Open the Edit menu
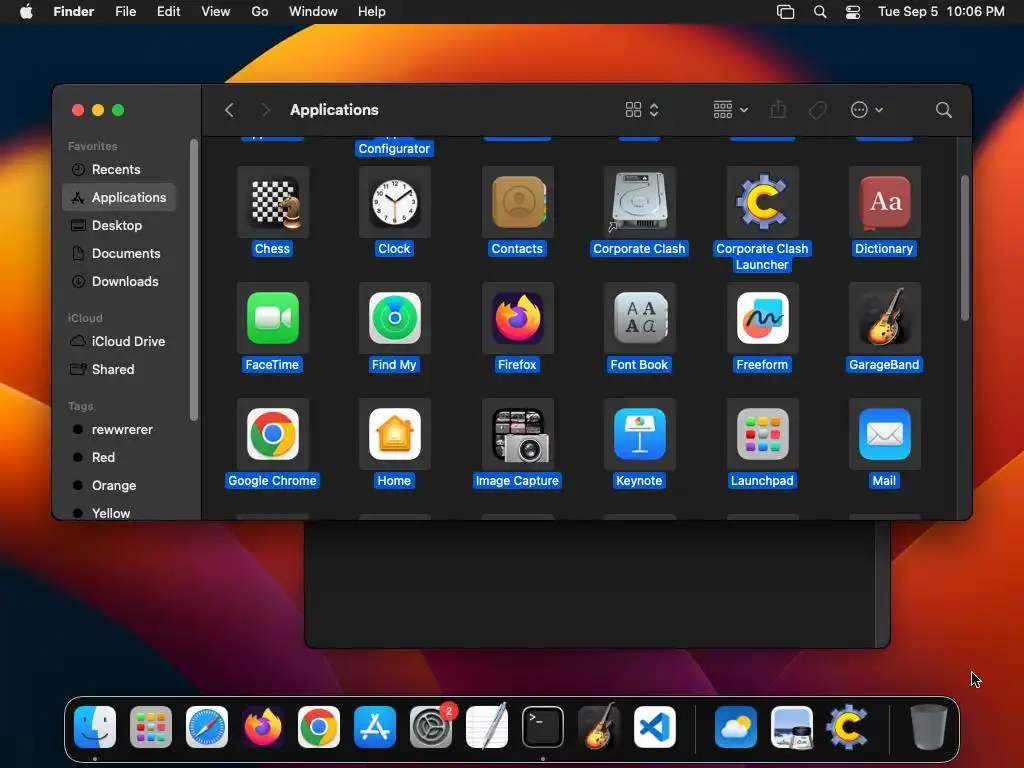Screen dimensions: 1024x768 [168, 12]
